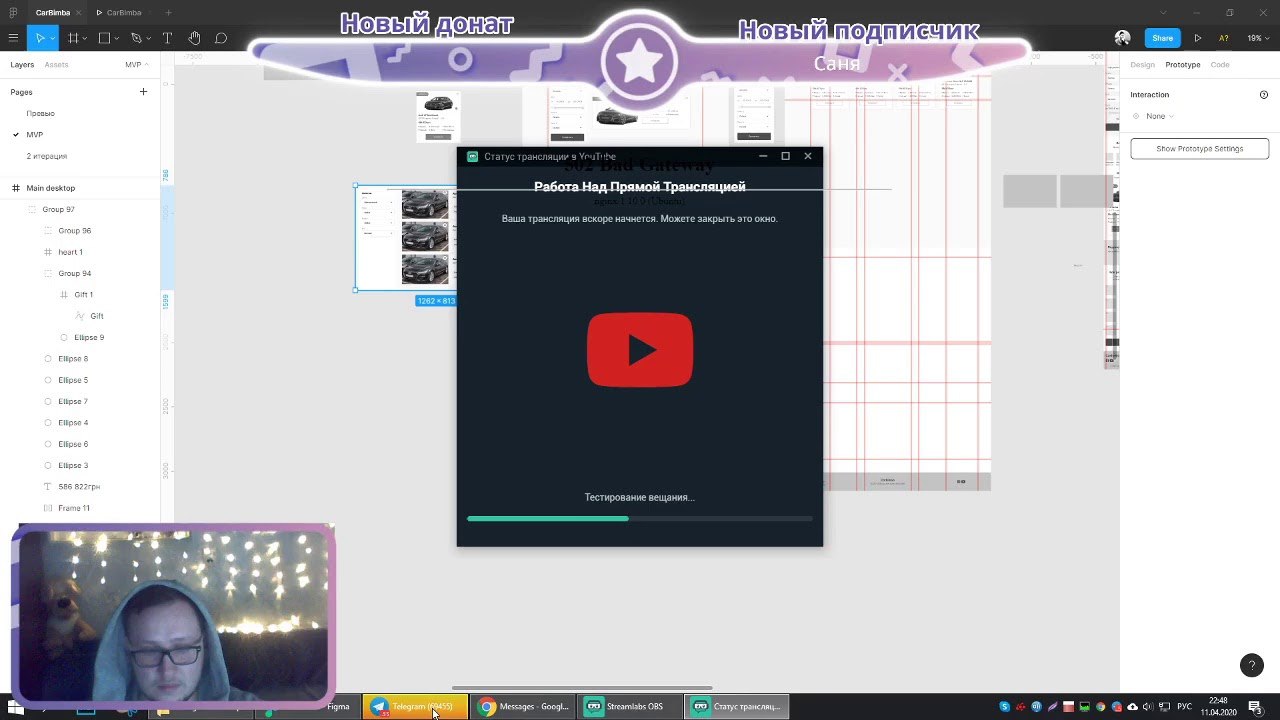Open the Figma hamburger main menu
The image size is (1280, 720).
point(13,38)
